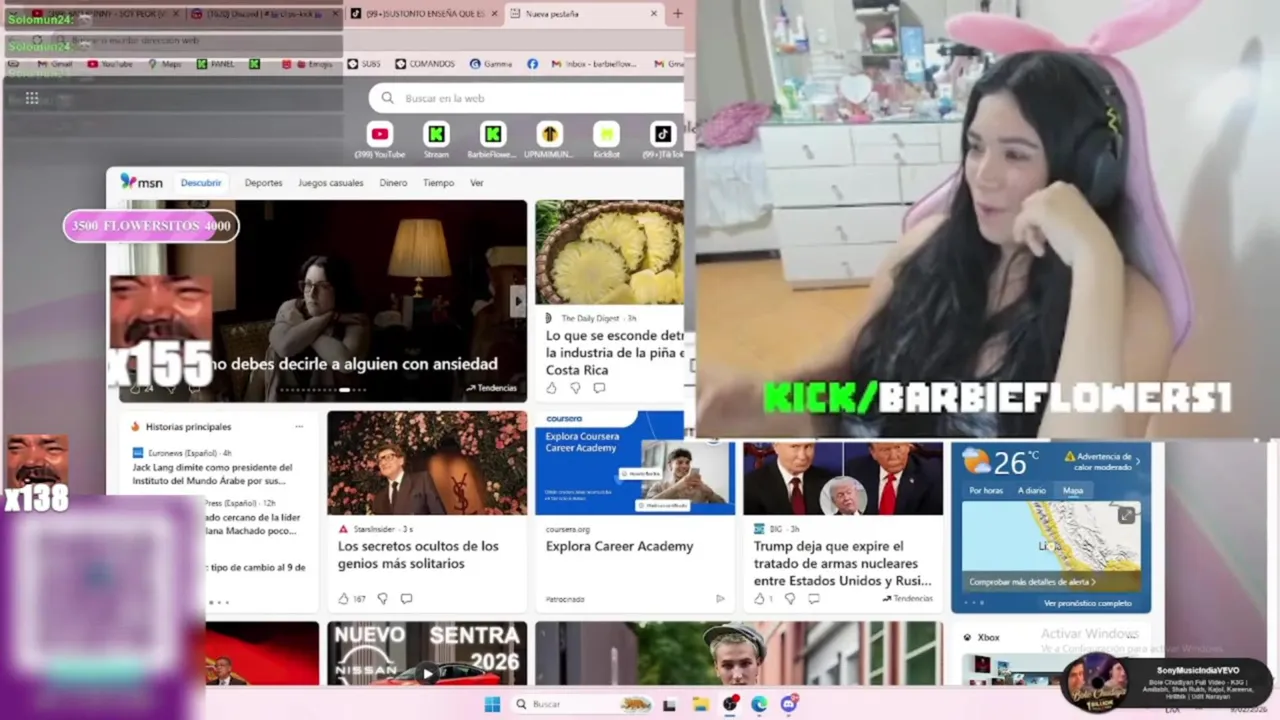The image size is (1280, 720).
Task: Open the SUBS bookmark
Action: tap(364, 64)
